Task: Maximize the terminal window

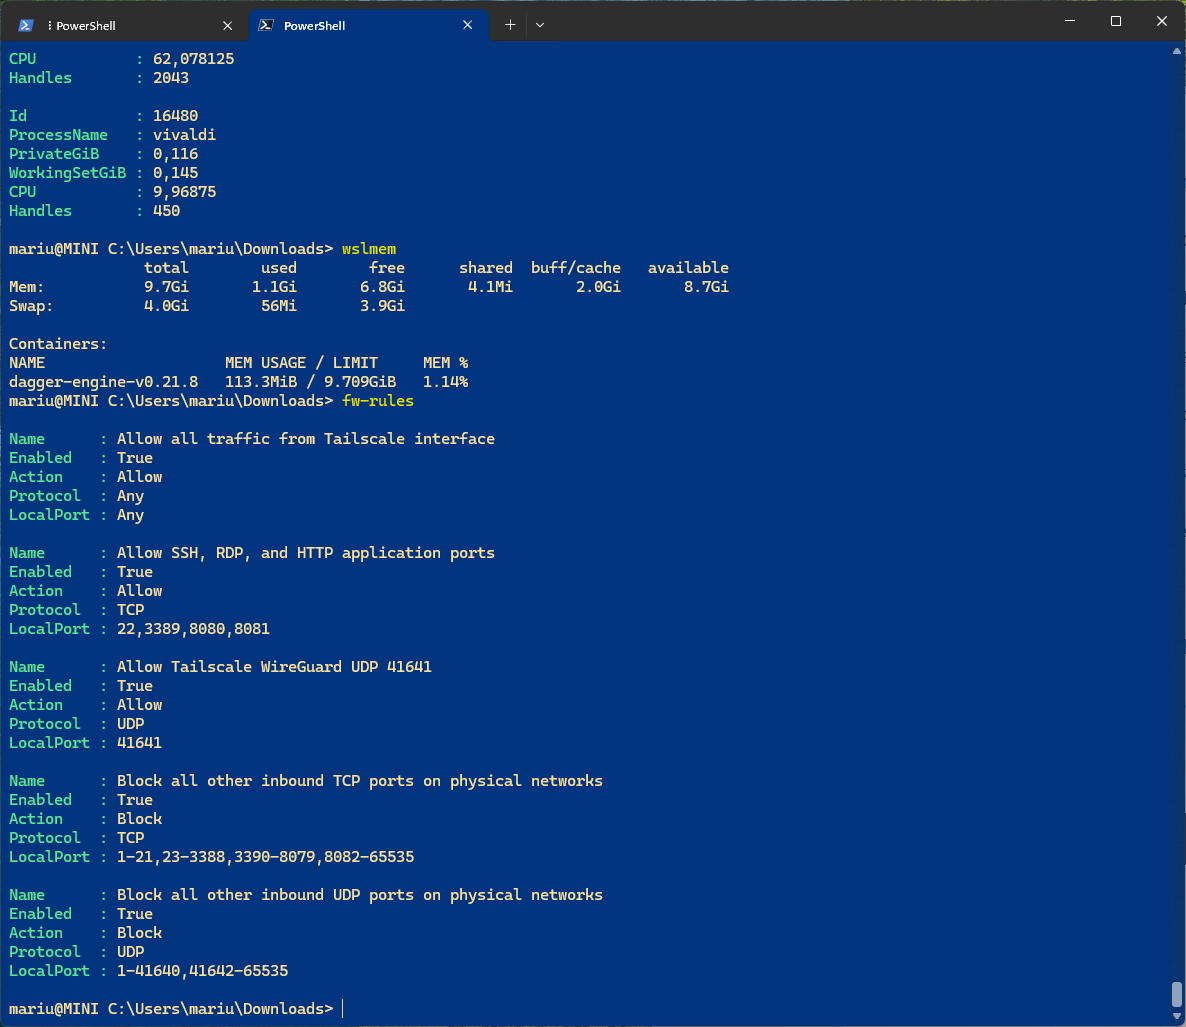Action: pyautogui.click(x=1116, y=20)
